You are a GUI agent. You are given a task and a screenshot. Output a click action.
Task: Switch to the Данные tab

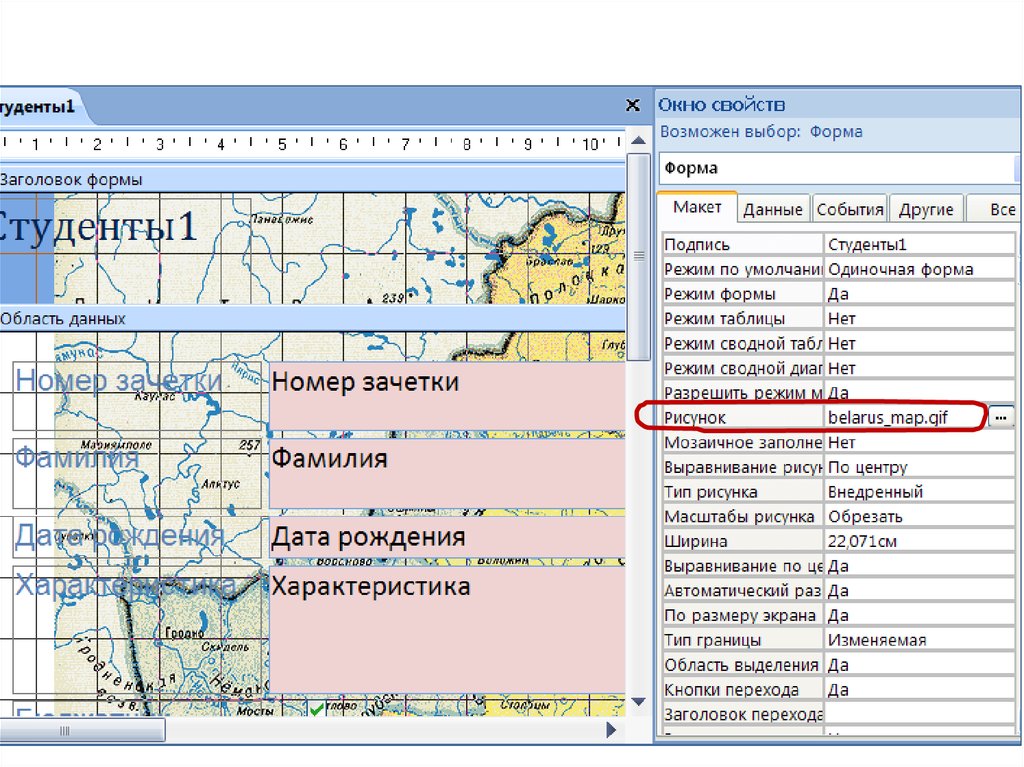[773, 210]
